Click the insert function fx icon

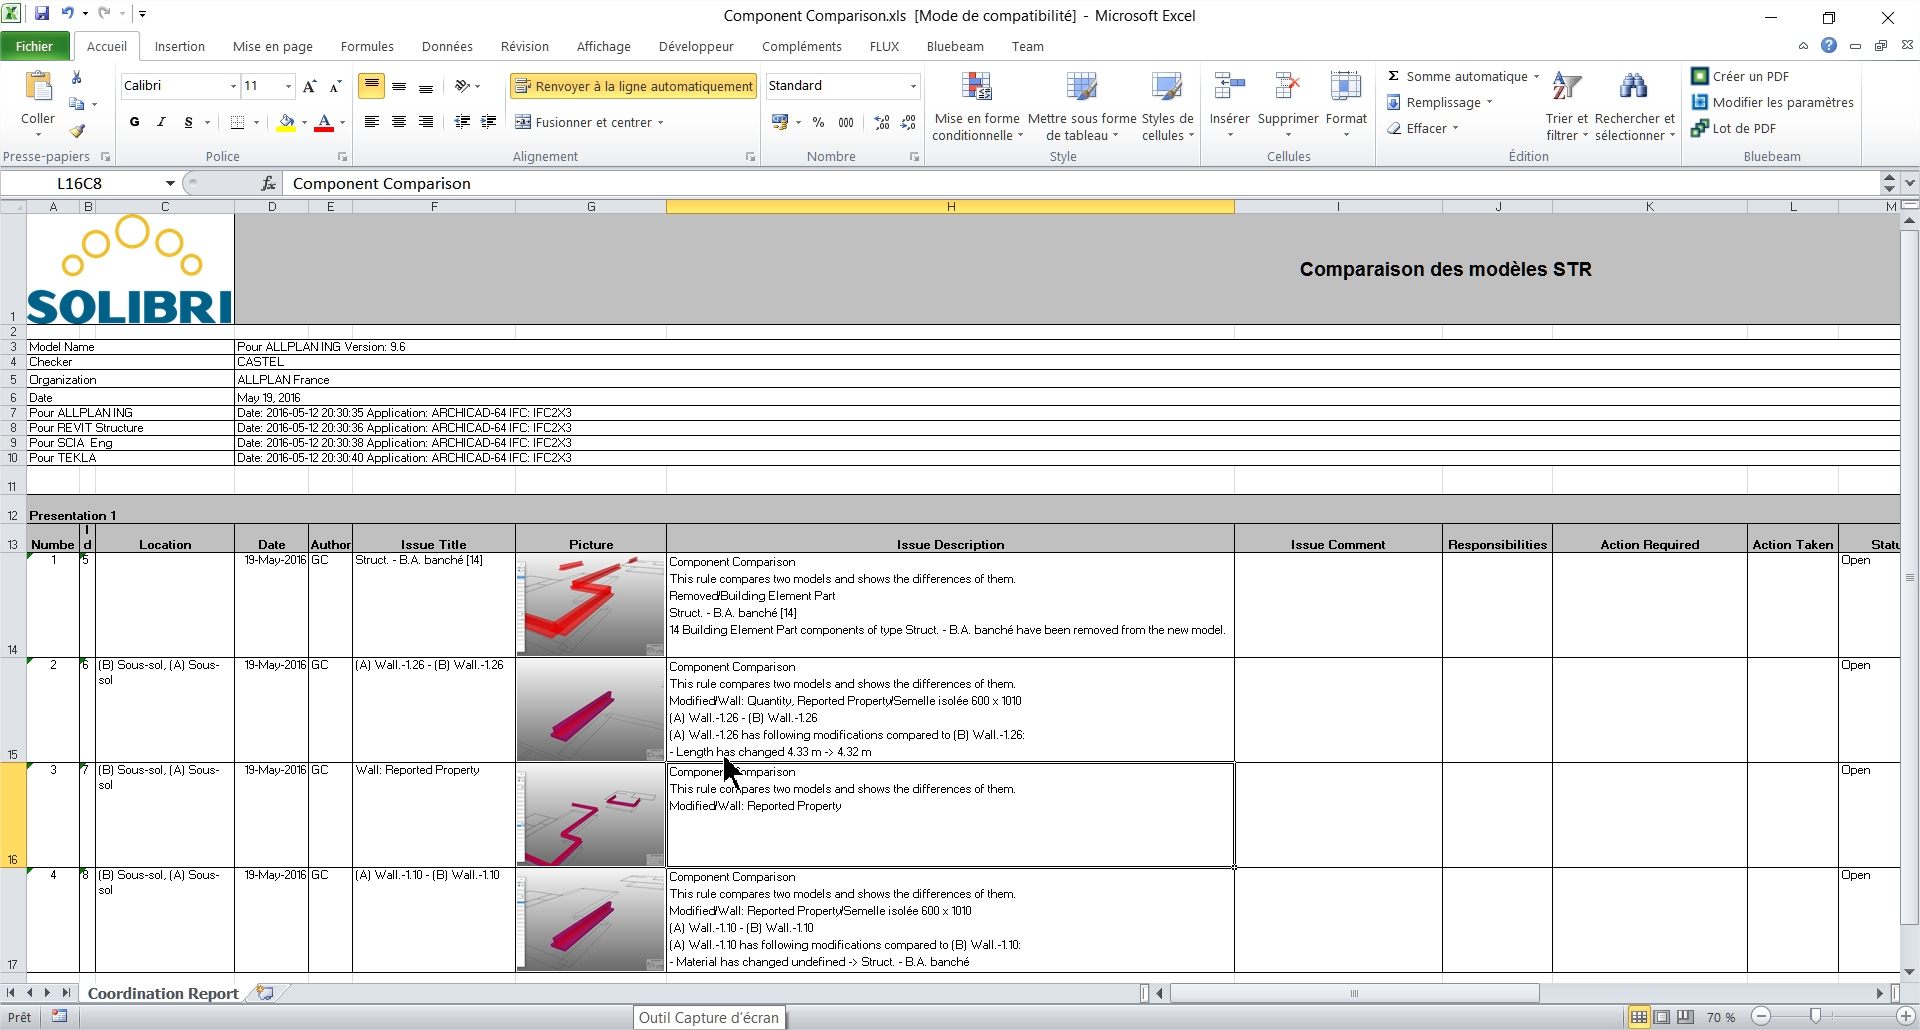coord(268,183)
